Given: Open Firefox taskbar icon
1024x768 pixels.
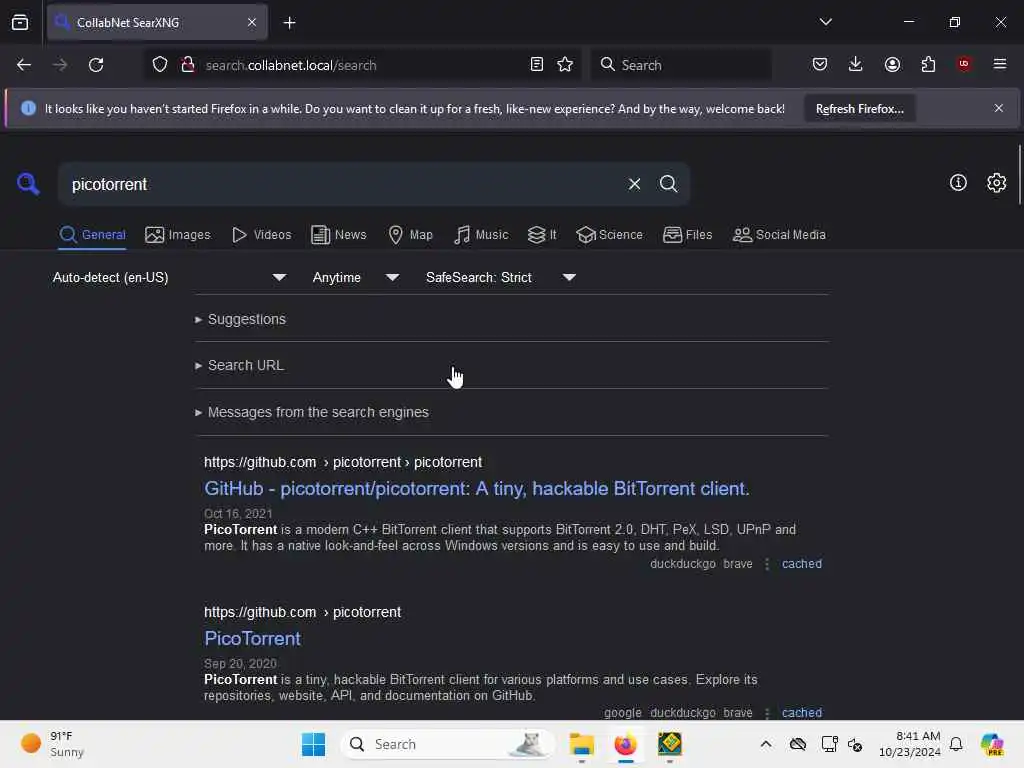Looking at the screenshot, I should click(x=625, y=744).
